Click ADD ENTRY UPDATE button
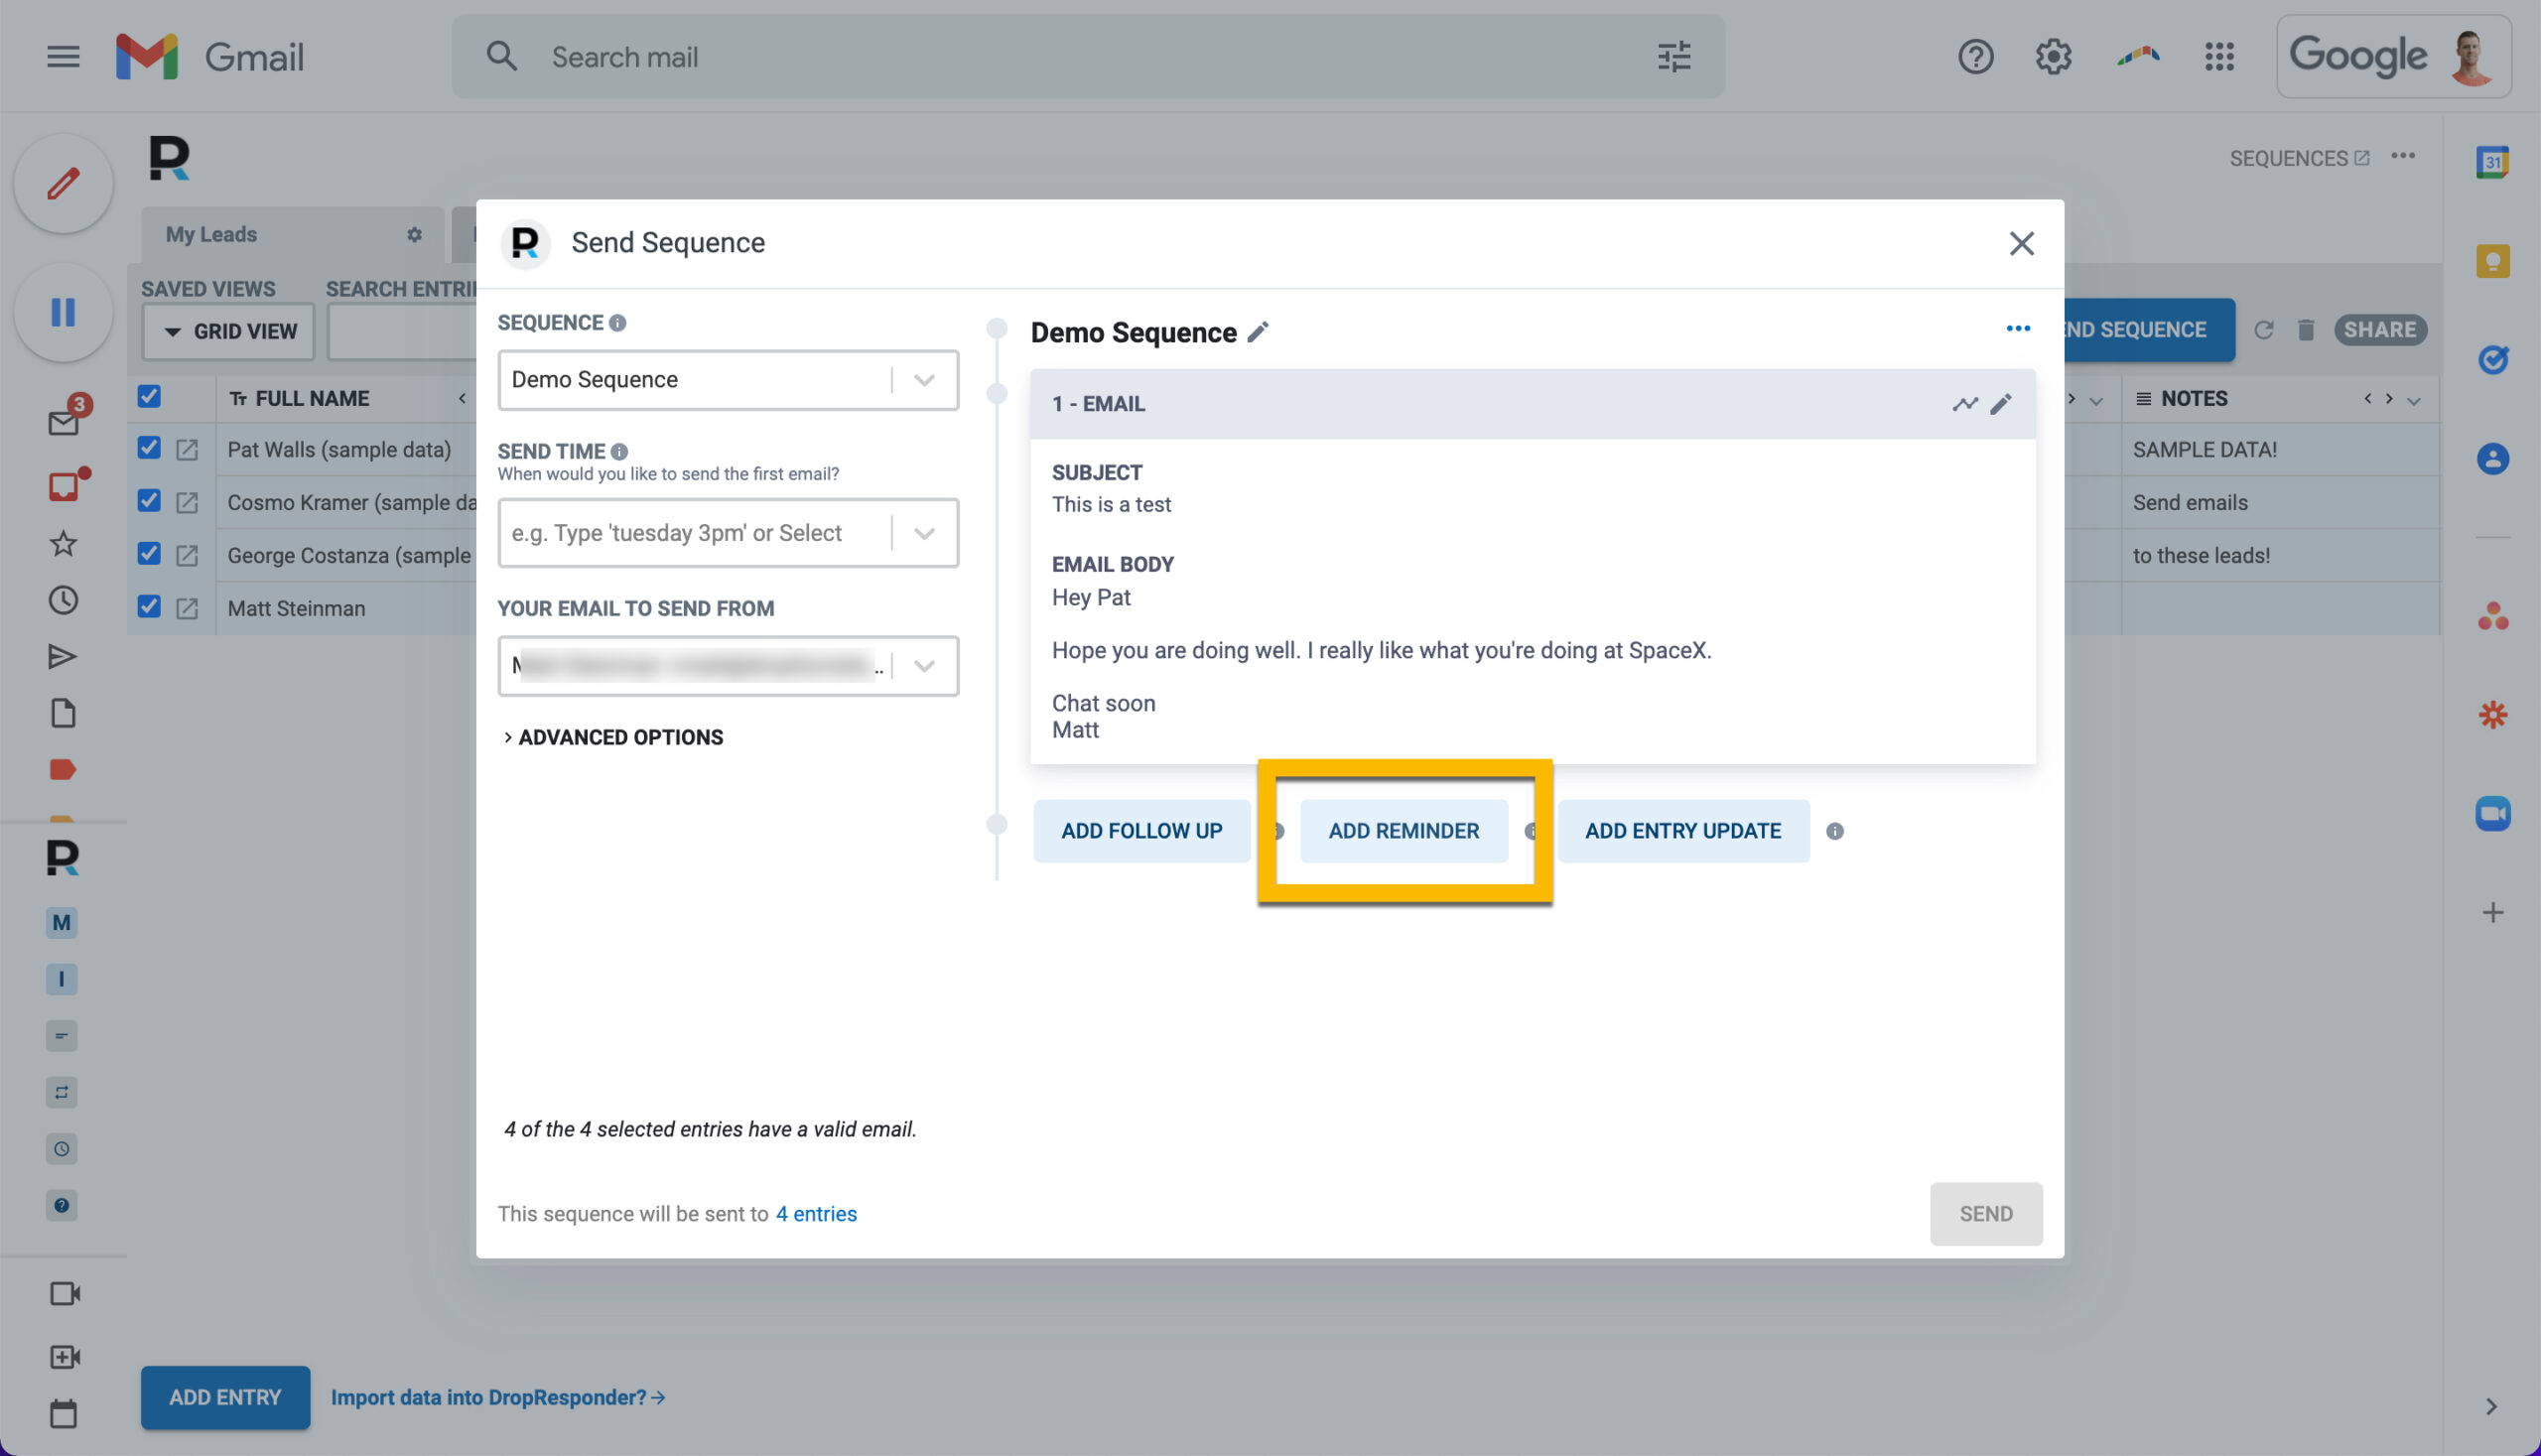 (1683, 831)
